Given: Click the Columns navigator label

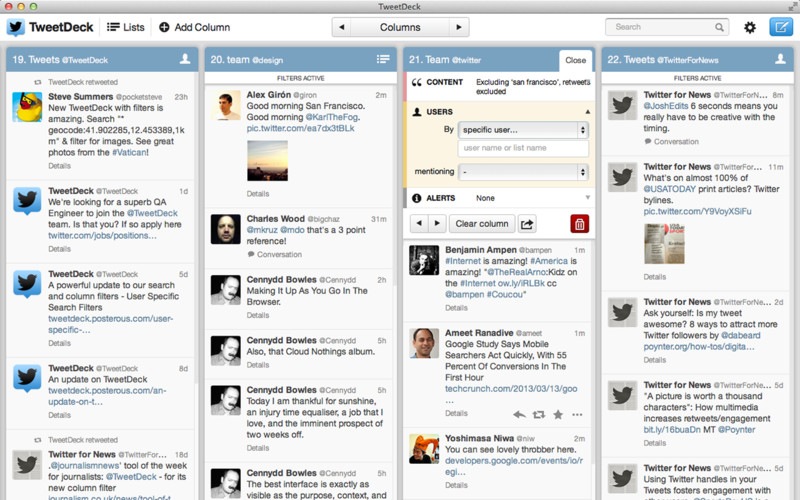Looking at the screenshot, I should 400,27.
